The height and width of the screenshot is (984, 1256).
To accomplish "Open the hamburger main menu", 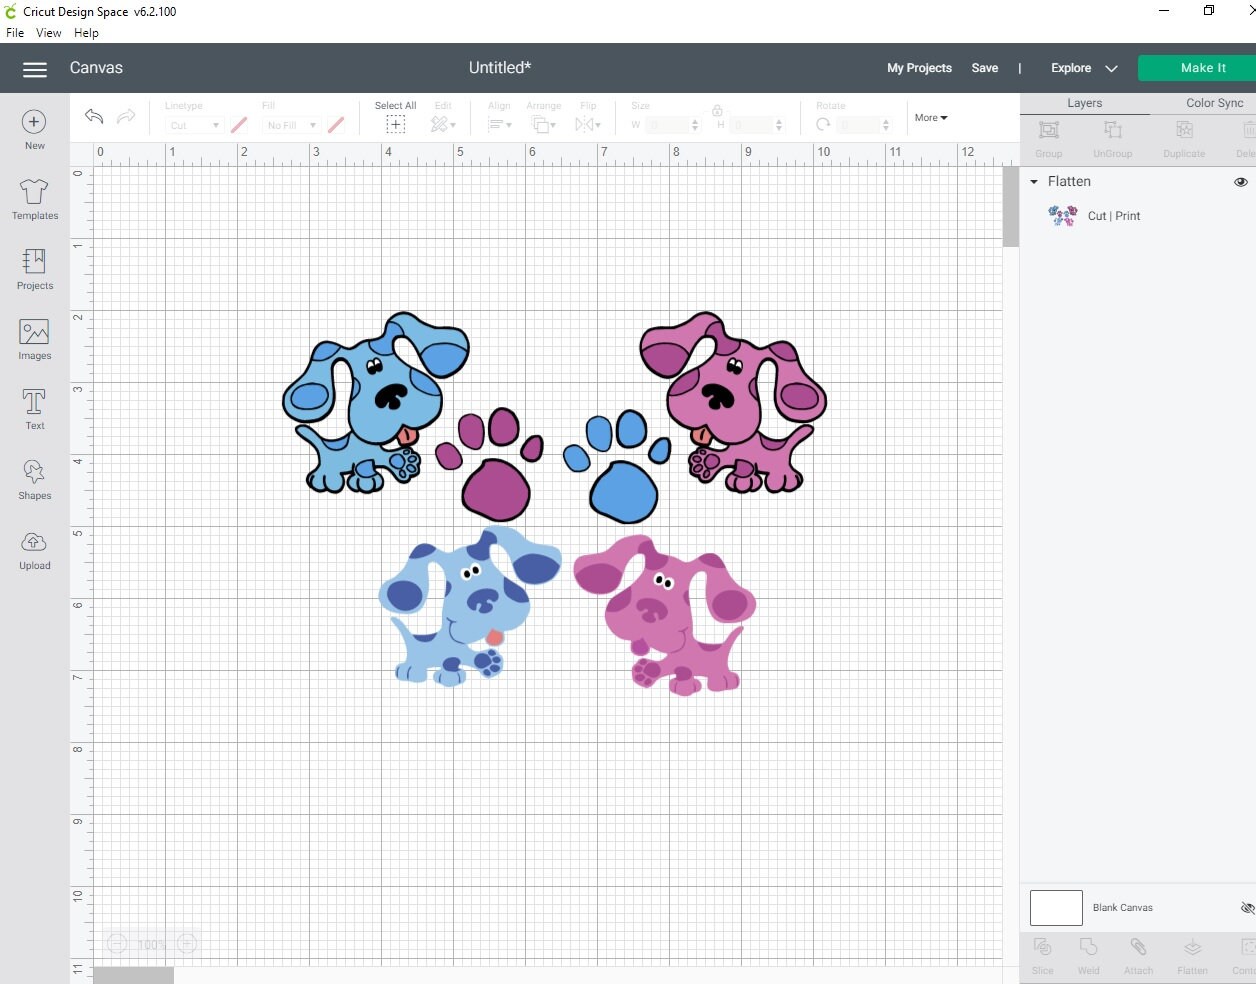I will [x=35, y=69].
